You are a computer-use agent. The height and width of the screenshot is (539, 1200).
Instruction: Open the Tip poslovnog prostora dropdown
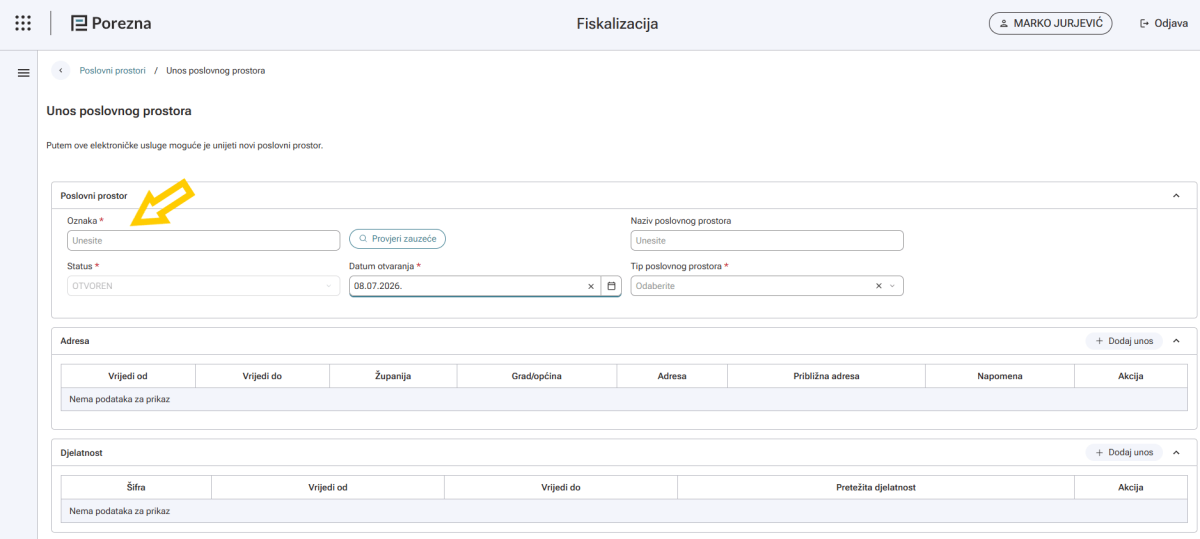[767, 286]
